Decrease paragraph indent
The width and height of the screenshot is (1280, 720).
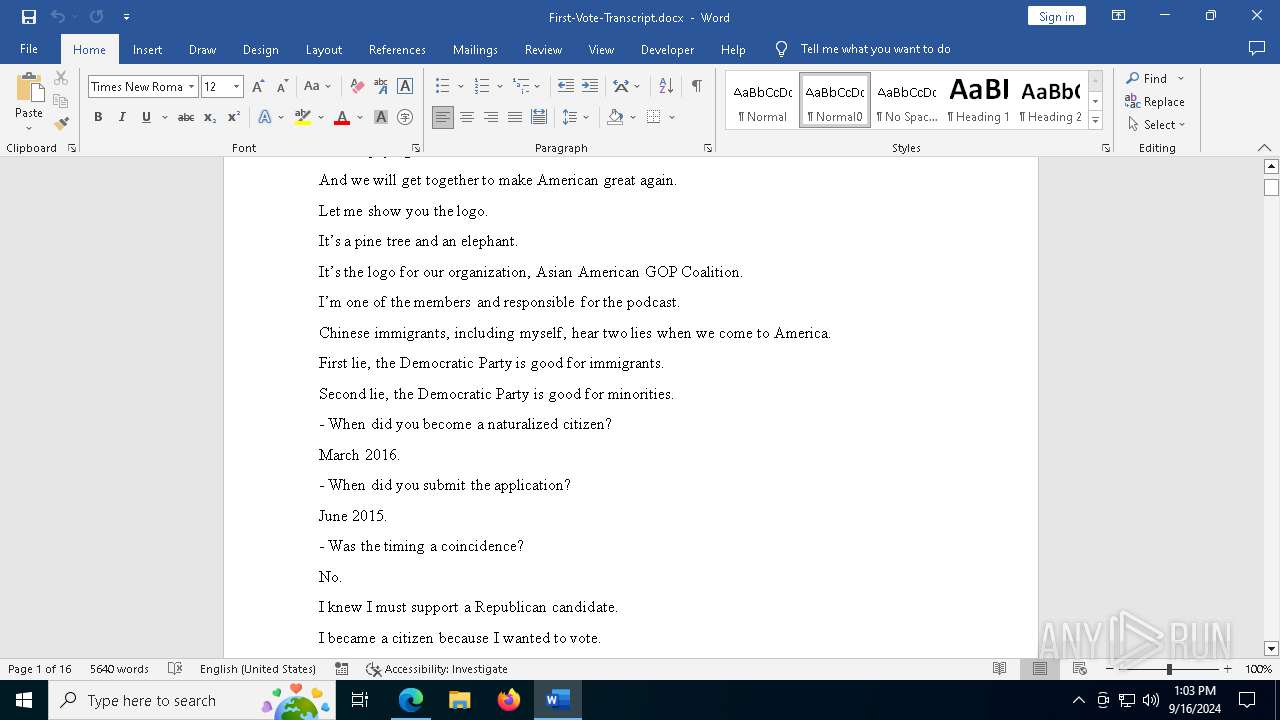click(x=566, y=87)
